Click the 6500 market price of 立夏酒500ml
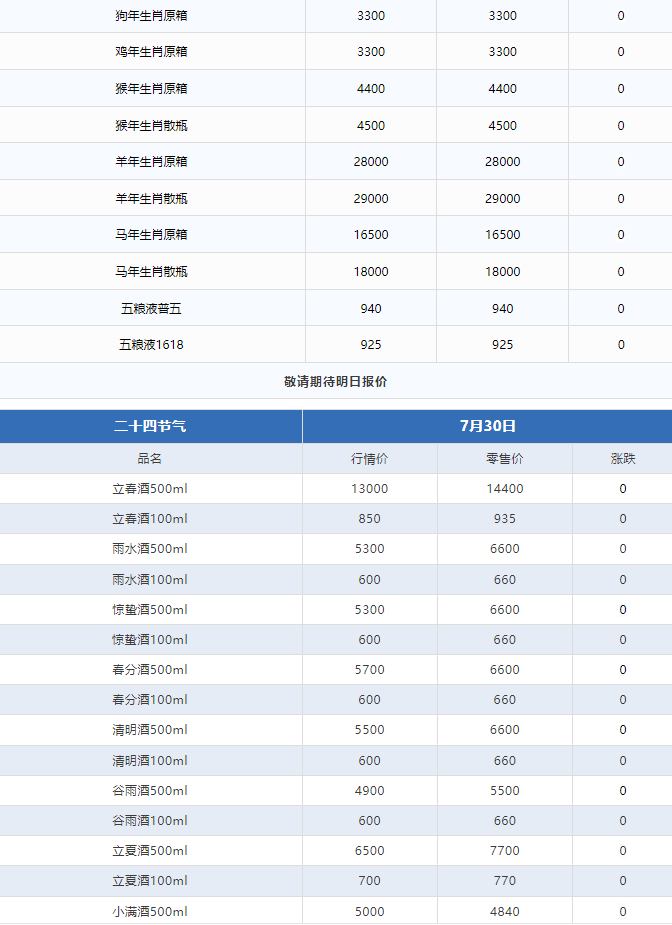This screenshot has width=672, height=925. [369, 851]
